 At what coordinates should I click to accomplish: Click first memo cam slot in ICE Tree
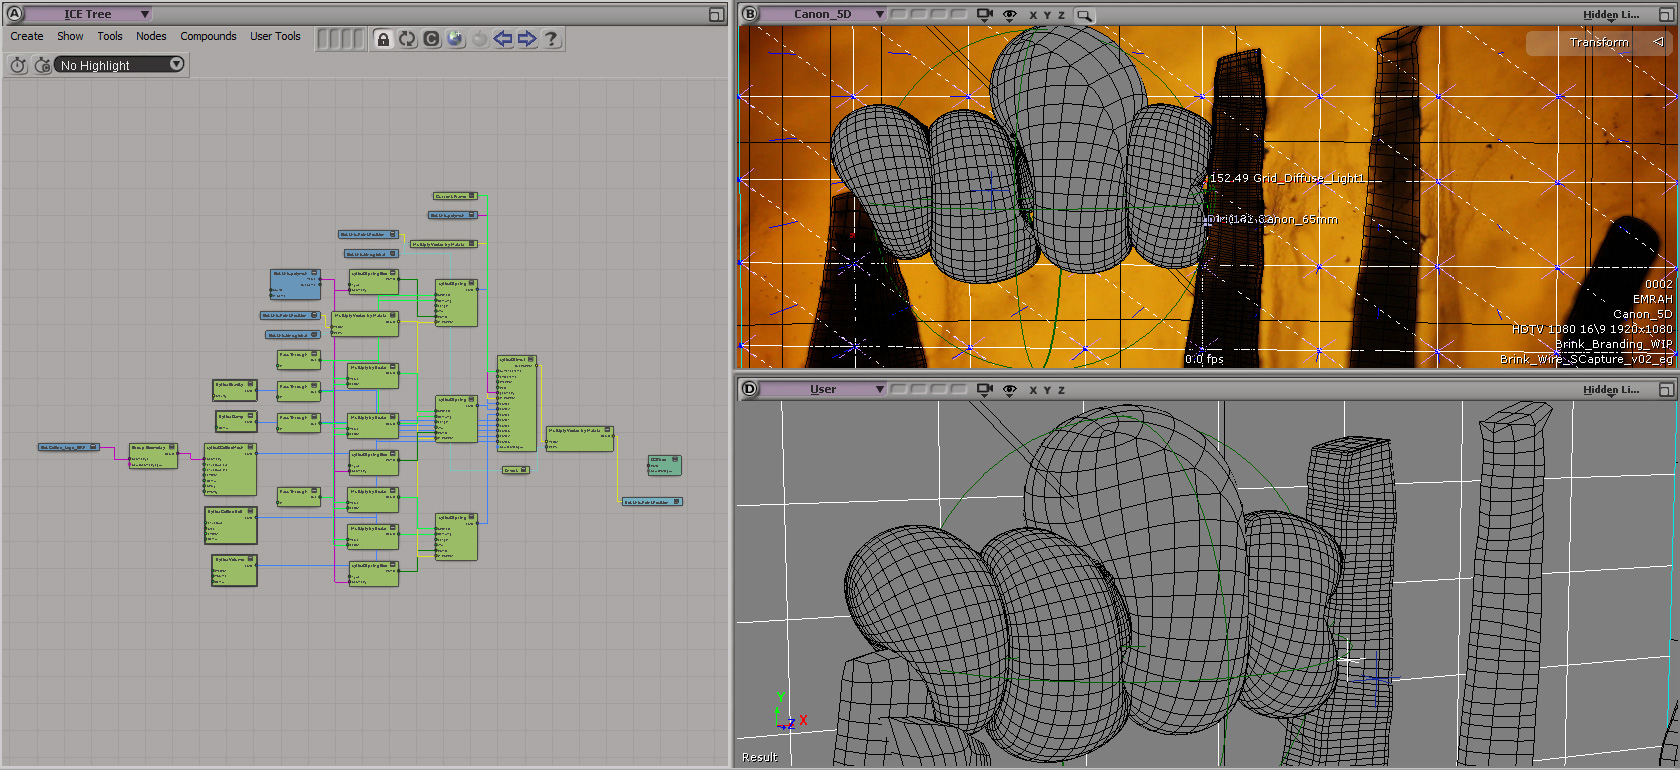pos(321,39)
